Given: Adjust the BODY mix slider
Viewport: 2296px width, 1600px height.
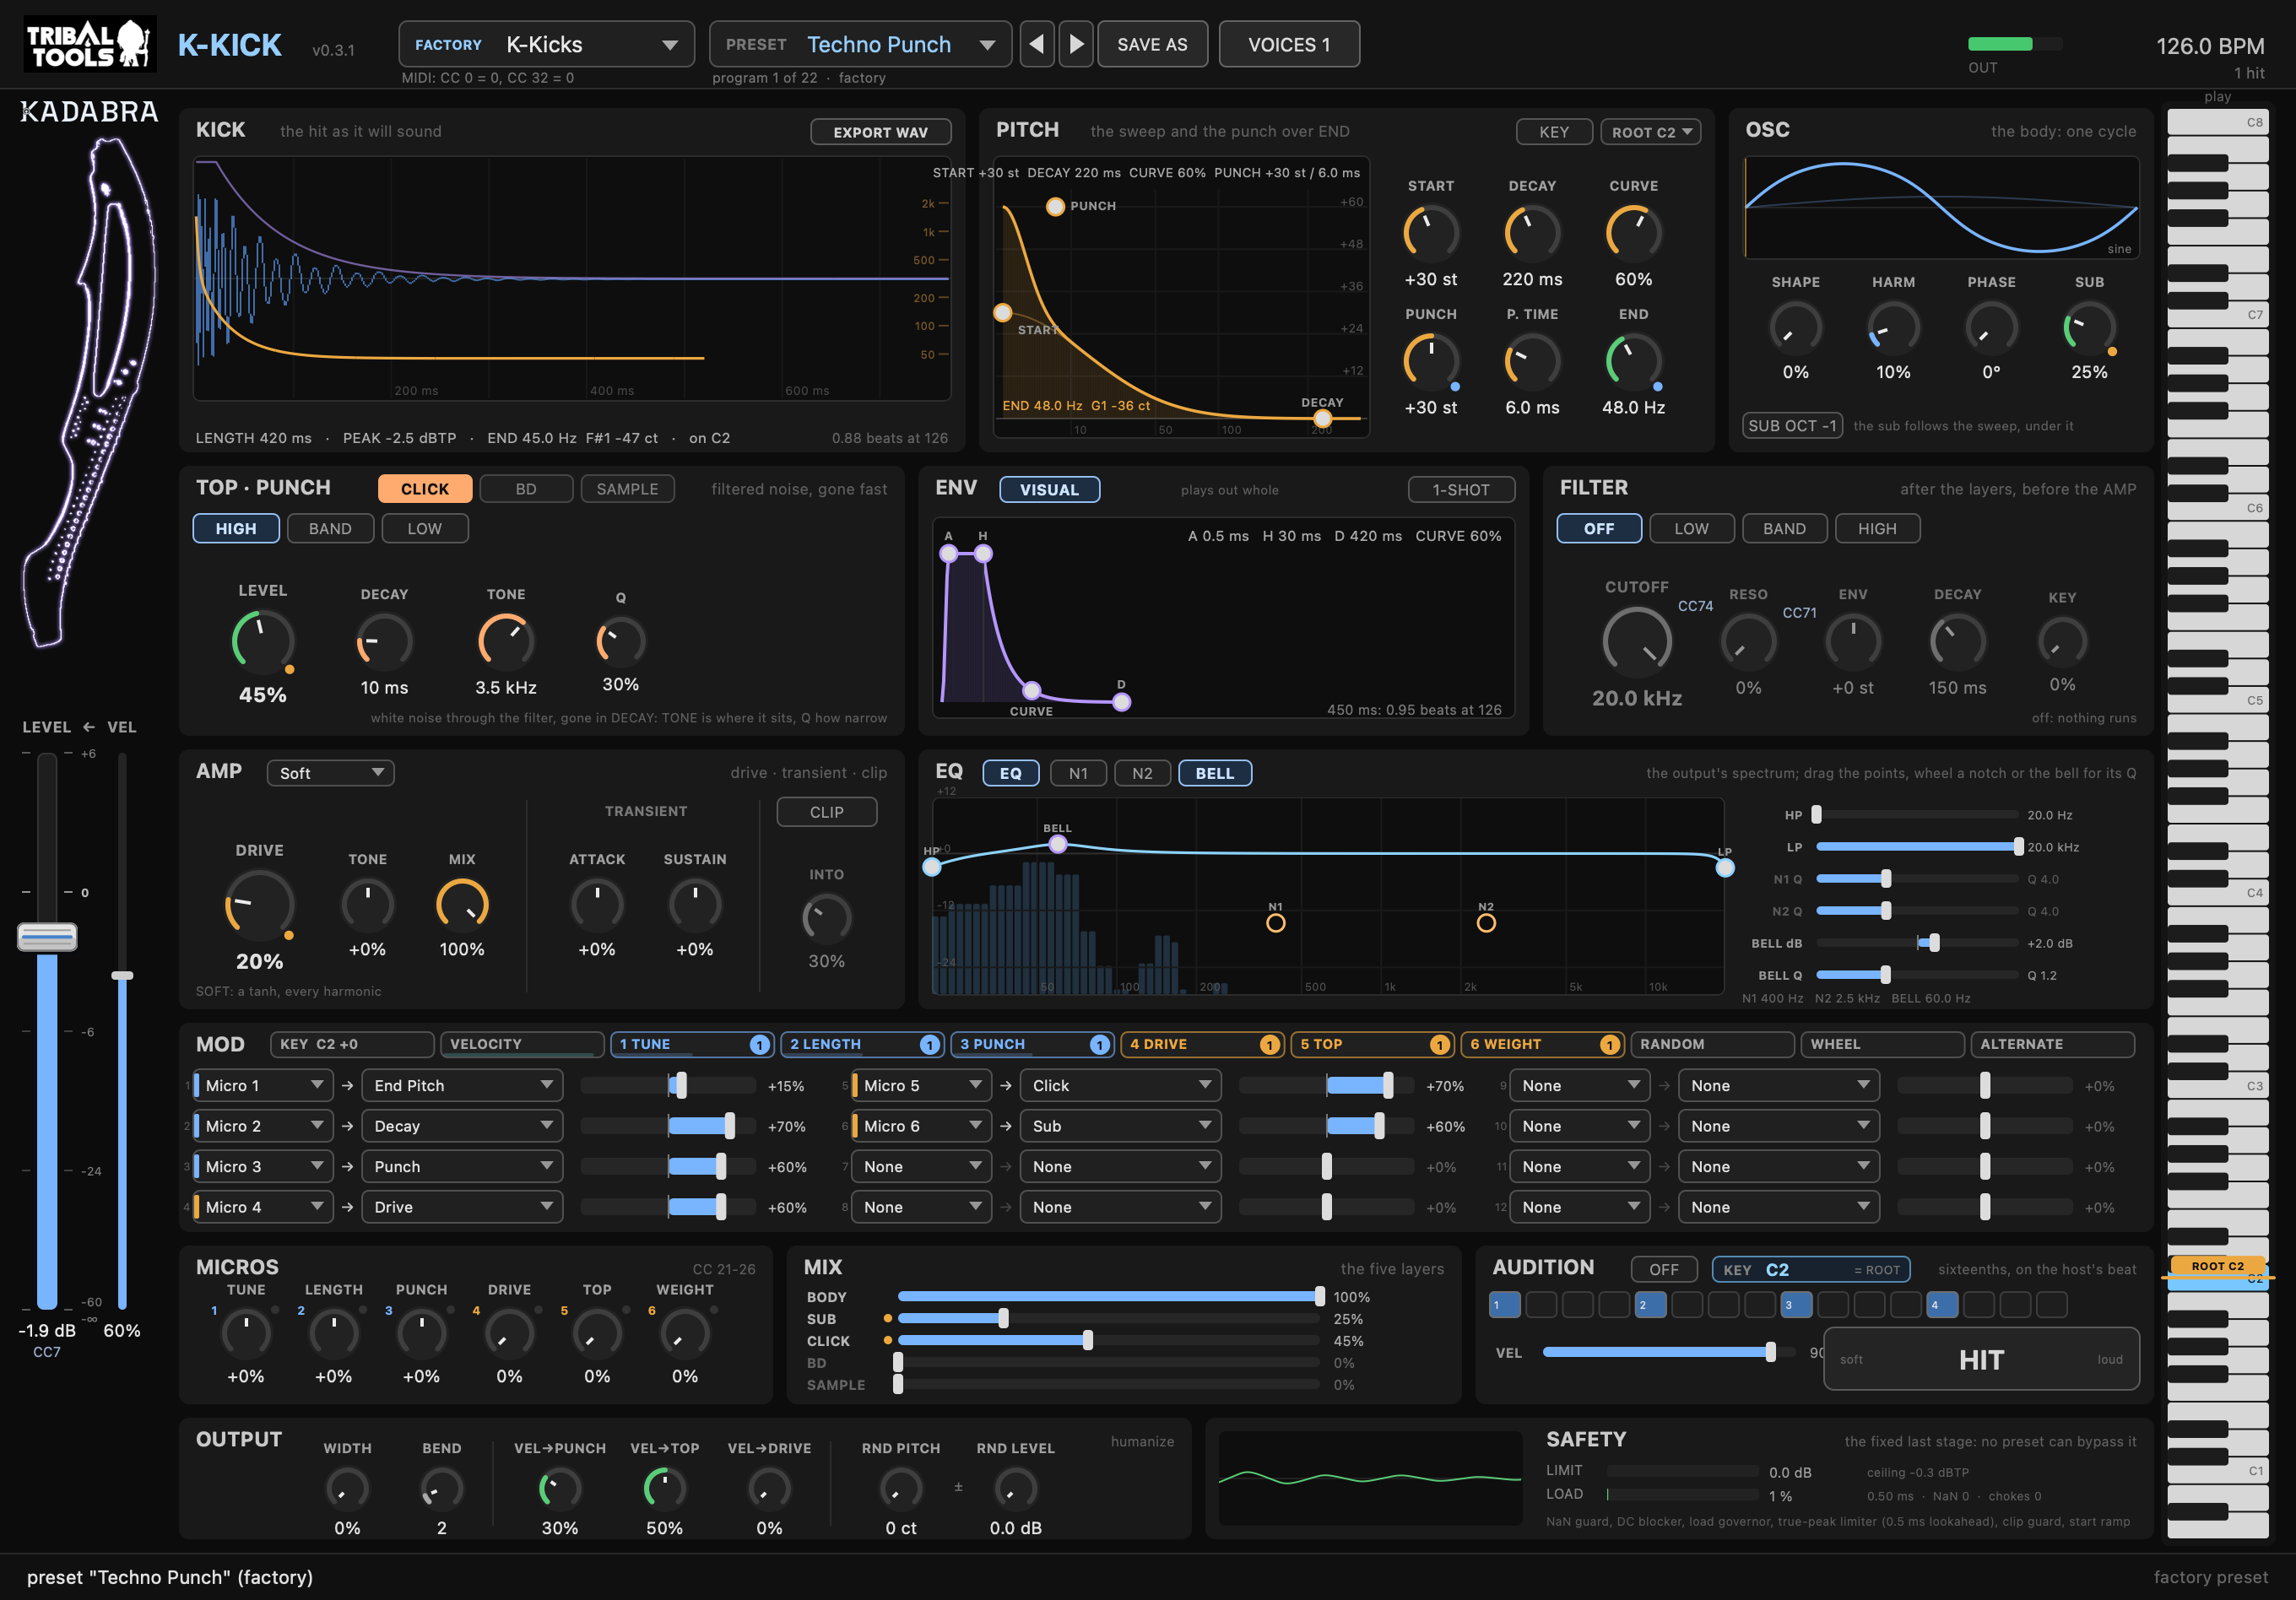Looking at the screenshot, I should pos(1108,1297).
